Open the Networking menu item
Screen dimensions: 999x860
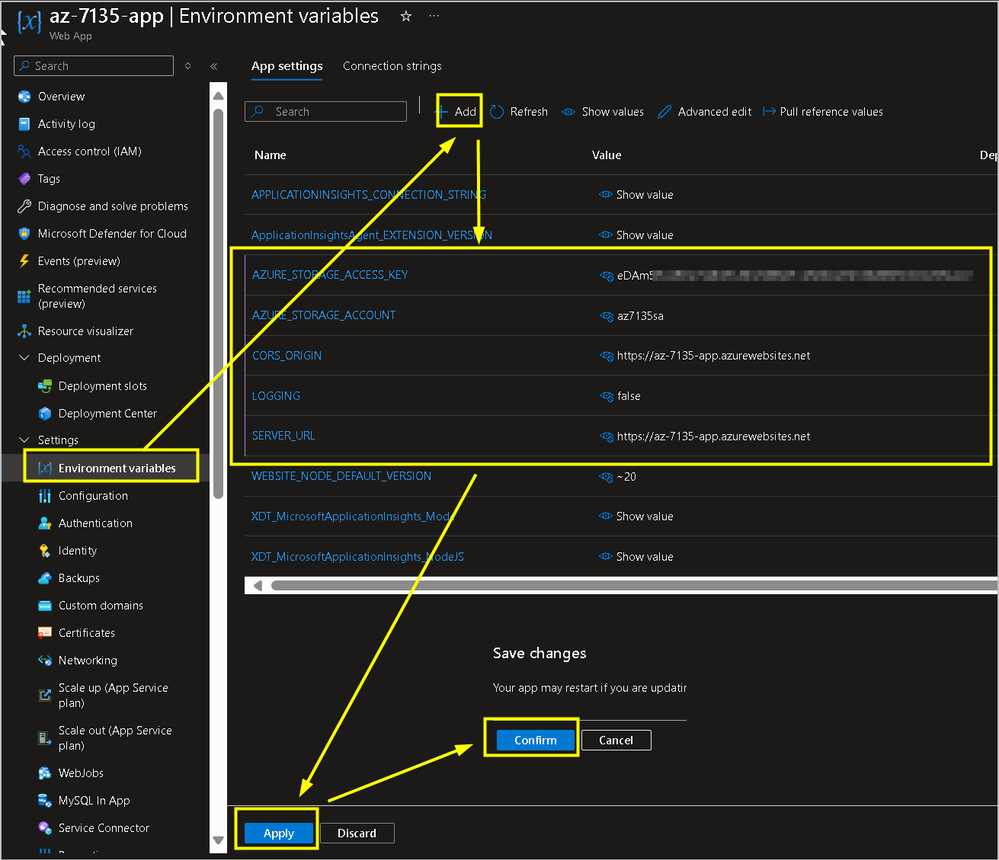(88, 661)
